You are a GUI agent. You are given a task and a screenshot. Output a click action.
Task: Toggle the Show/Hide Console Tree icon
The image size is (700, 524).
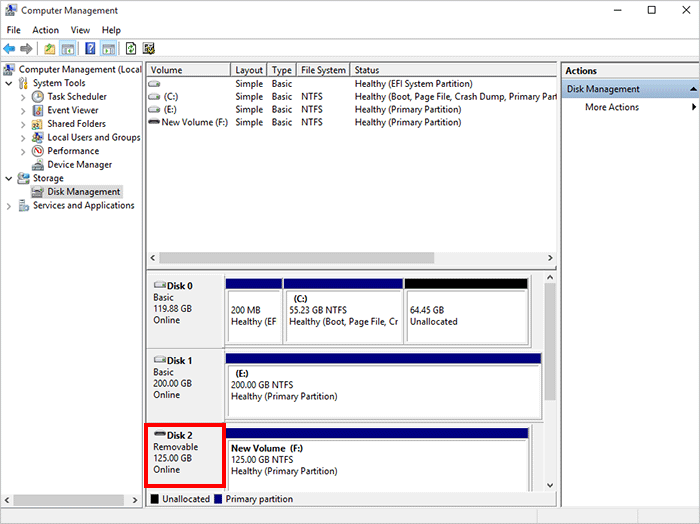67,49
